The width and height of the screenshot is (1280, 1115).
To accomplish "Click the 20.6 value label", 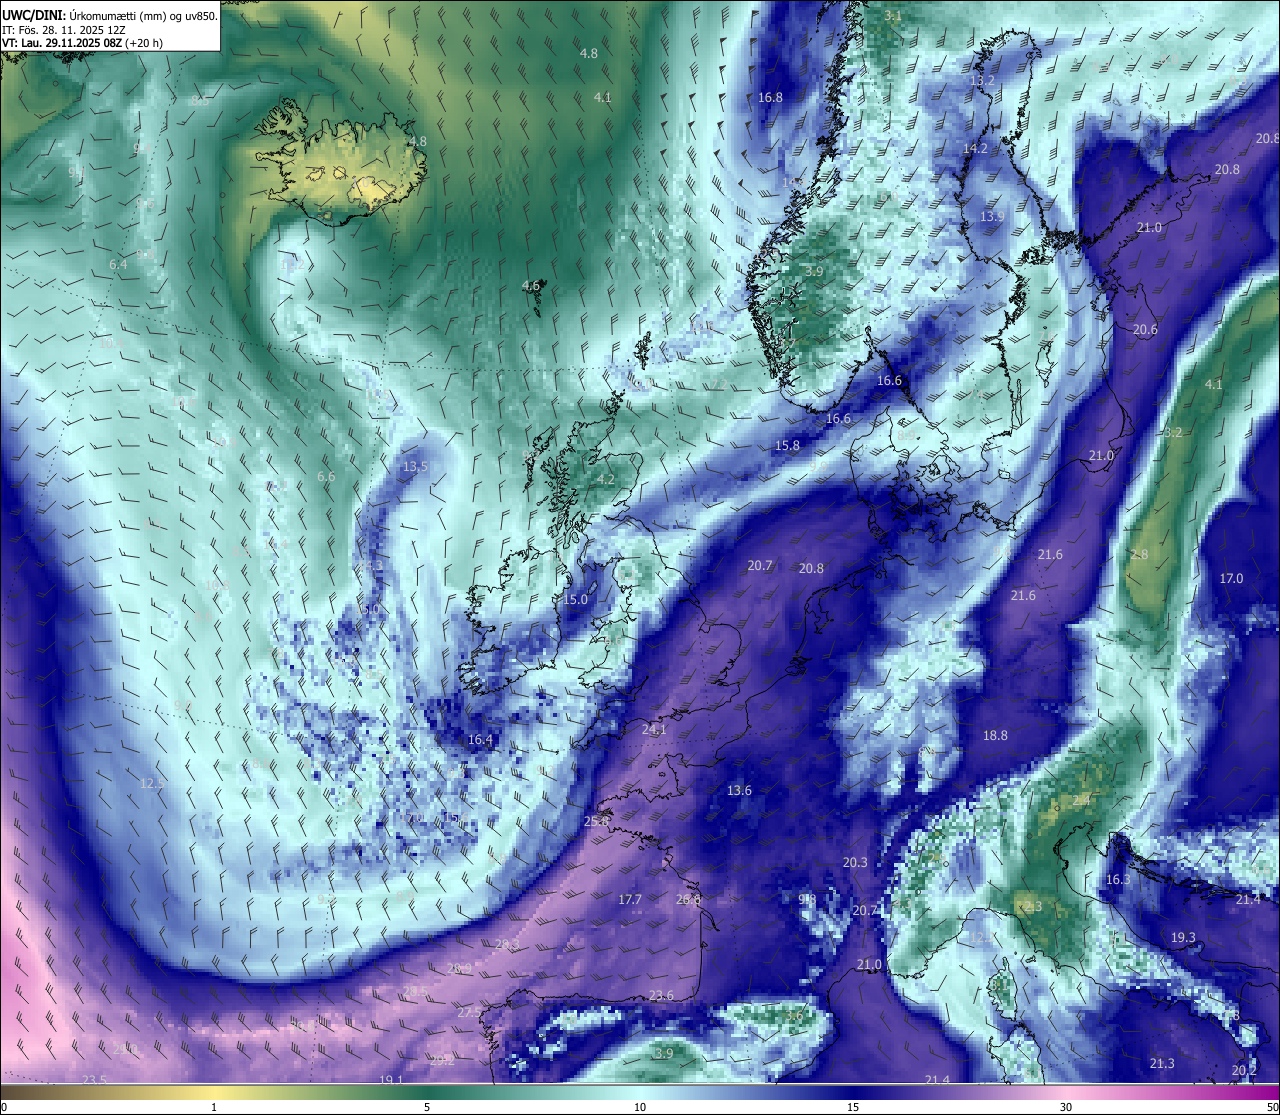I will click(1145, 330).
